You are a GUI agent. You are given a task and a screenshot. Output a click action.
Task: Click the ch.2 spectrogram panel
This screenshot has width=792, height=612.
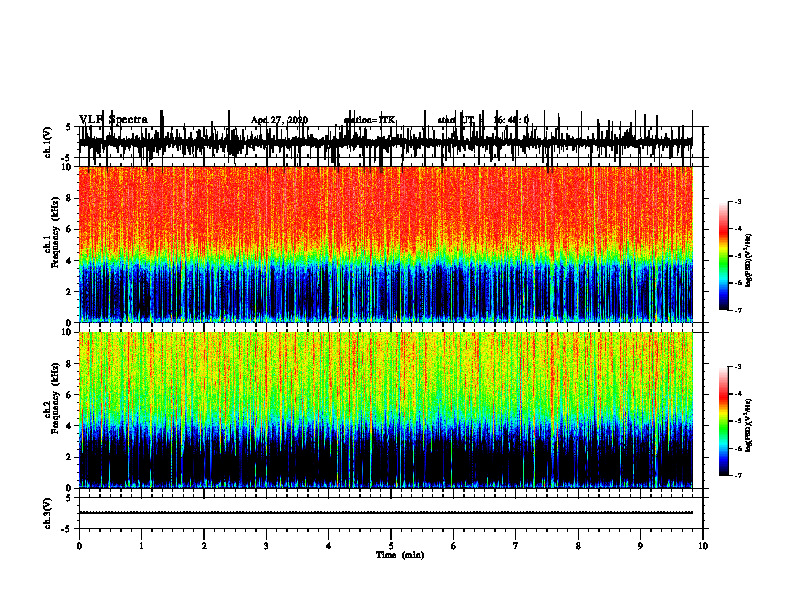[x=386, y=410]
